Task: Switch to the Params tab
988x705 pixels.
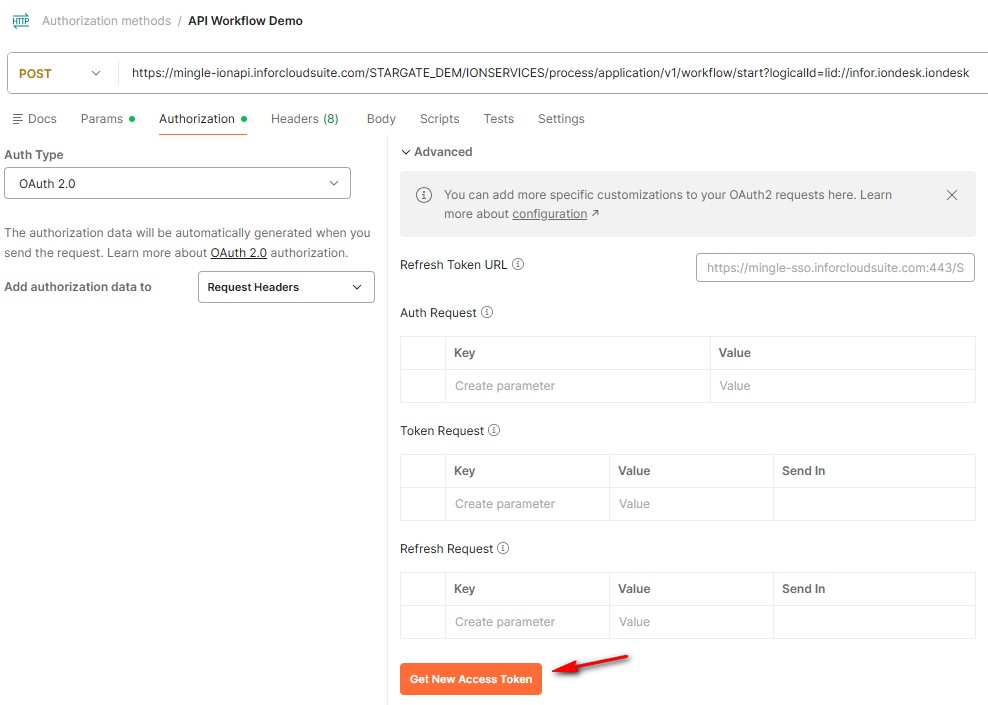Action: click(x=102, y=119)
